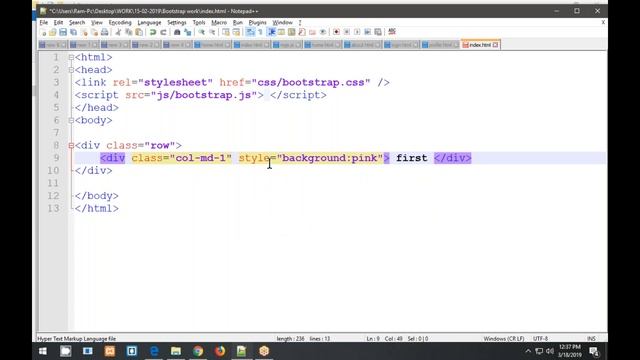The image size is (640, 360).
Task: Start macro recording with red Record icon
Action: coord(336,32)
